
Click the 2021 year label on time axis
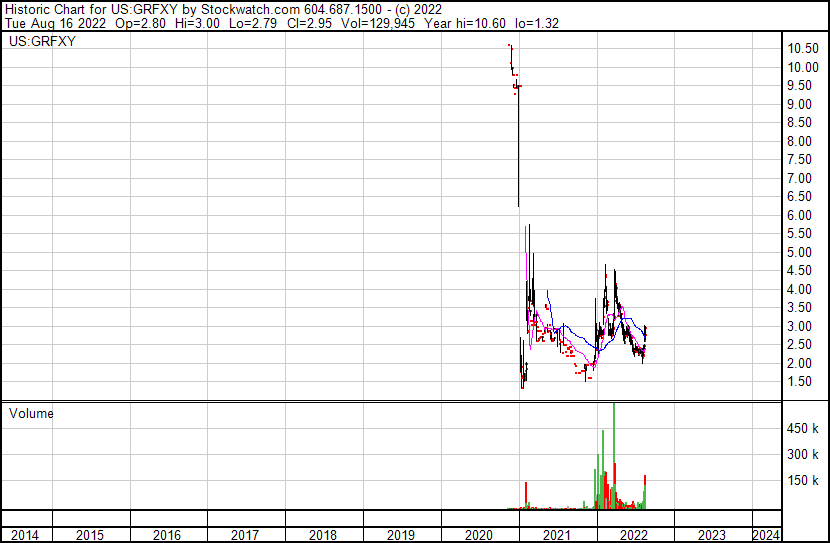pyautogui.click(x=557, y=535)
